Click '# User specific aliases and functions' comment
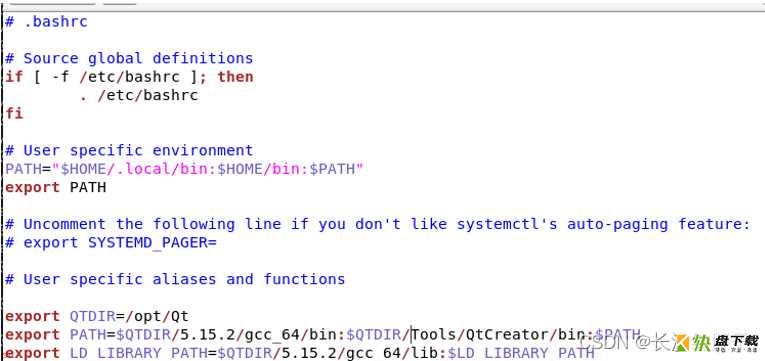 click(175, 280)
